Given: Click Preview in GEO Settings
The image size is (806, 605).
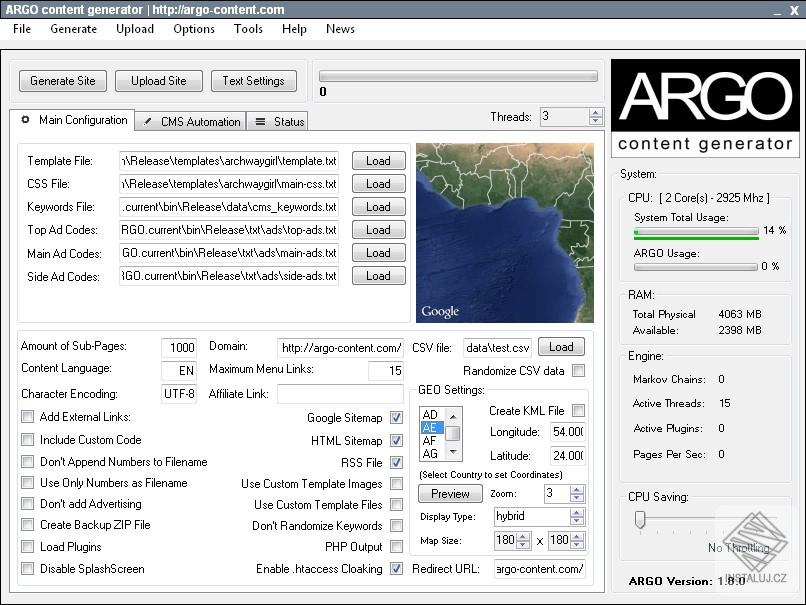Looking at the screenshot, I should click(x=449, y=493).
